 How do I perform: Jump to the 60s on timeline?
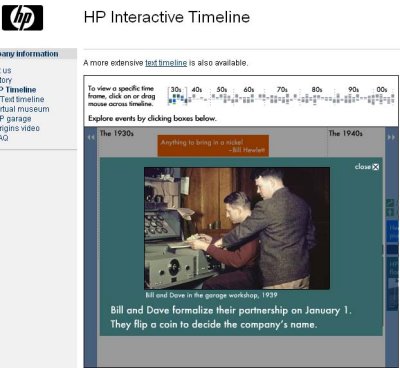pos(249,90)
